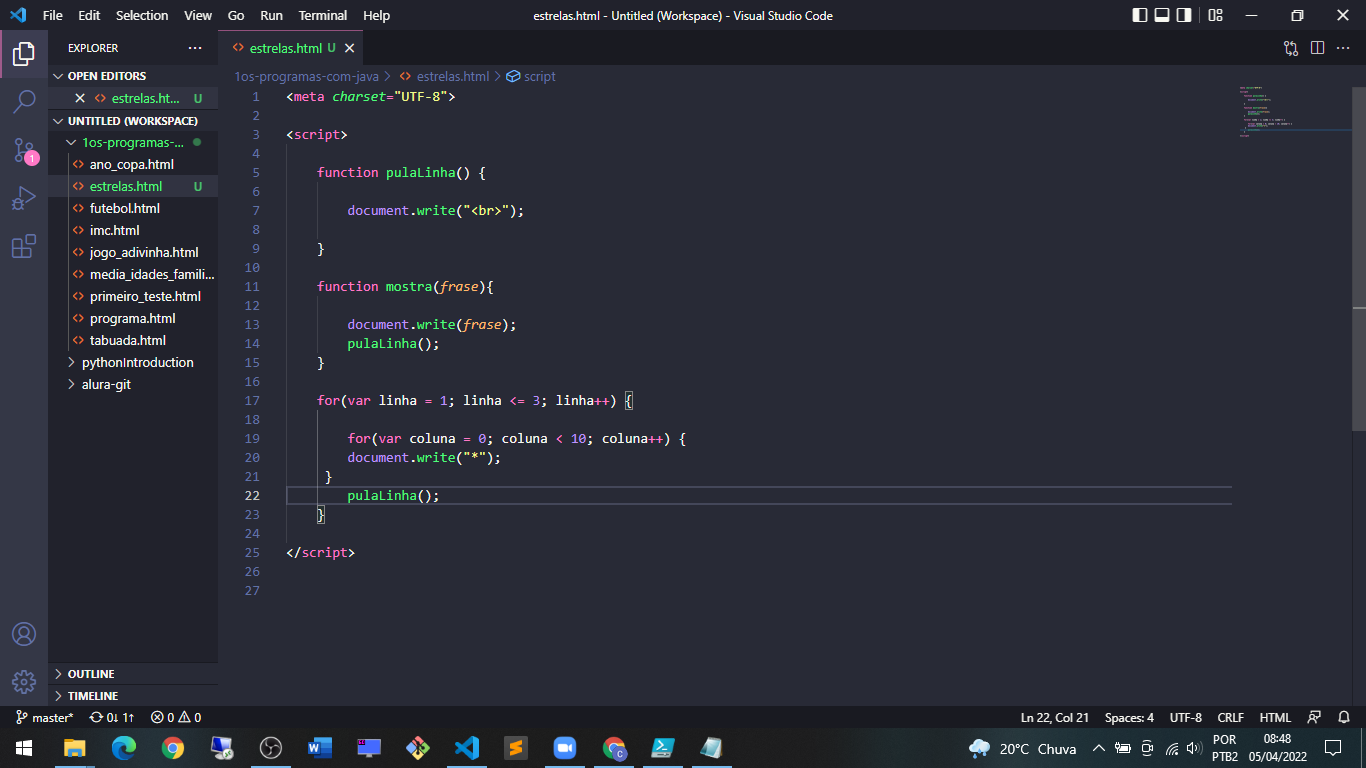
Task: Open Customize Layout button
Action: tap(1215, 15)
